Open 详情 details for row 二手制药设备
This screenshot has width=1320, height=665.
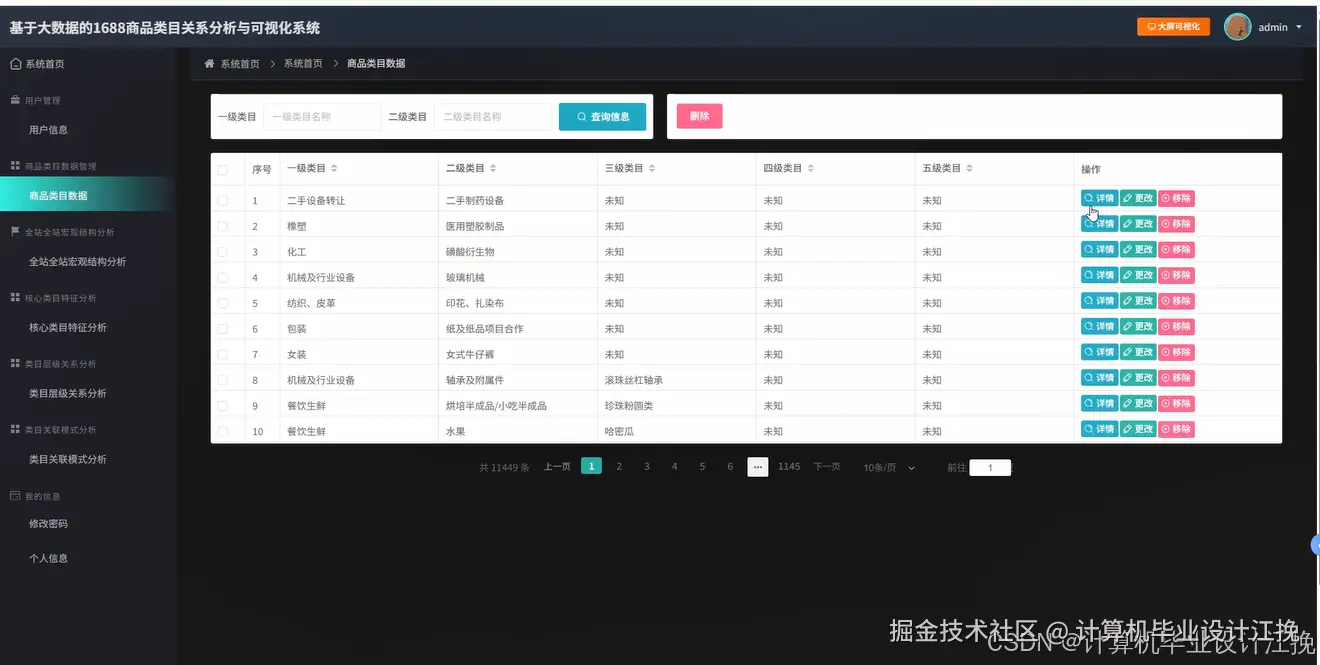click(x=1099, y=198)
